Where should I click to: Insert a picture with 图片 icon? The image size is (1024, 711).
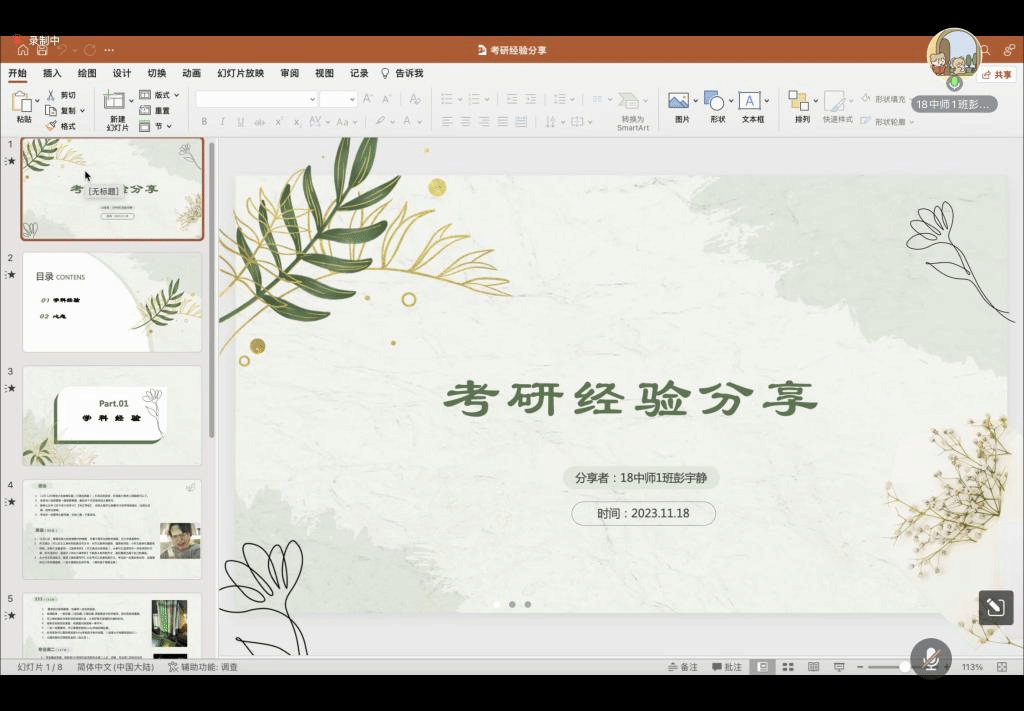click(680, 101)
